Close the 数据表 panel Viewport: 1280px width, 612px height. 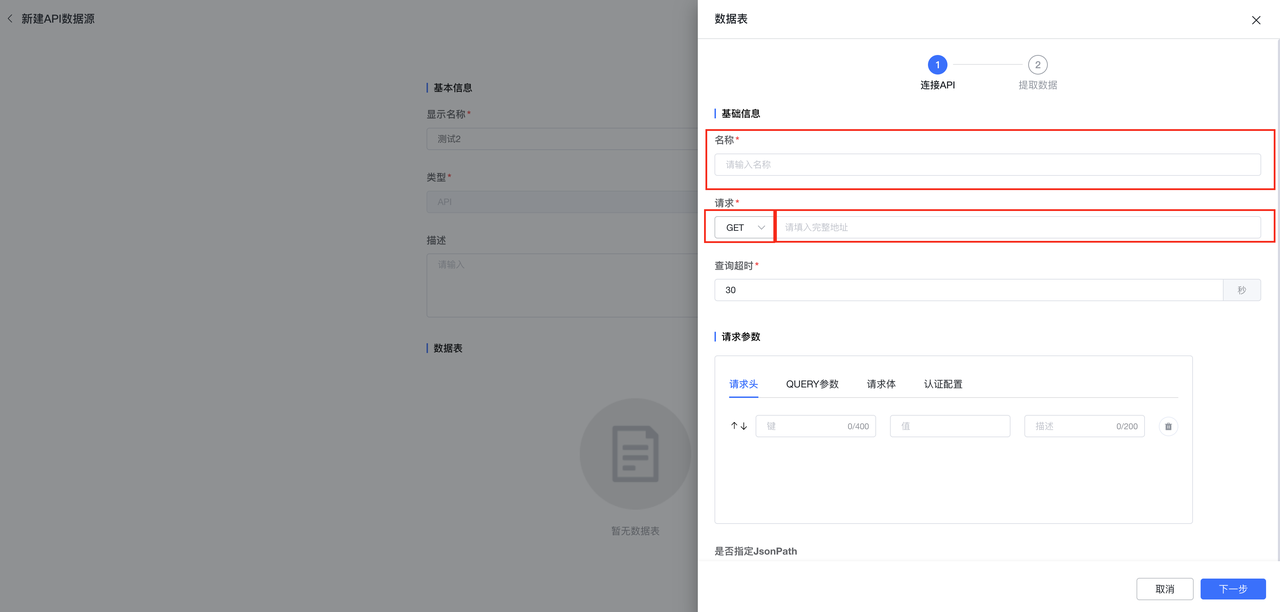1256,20
